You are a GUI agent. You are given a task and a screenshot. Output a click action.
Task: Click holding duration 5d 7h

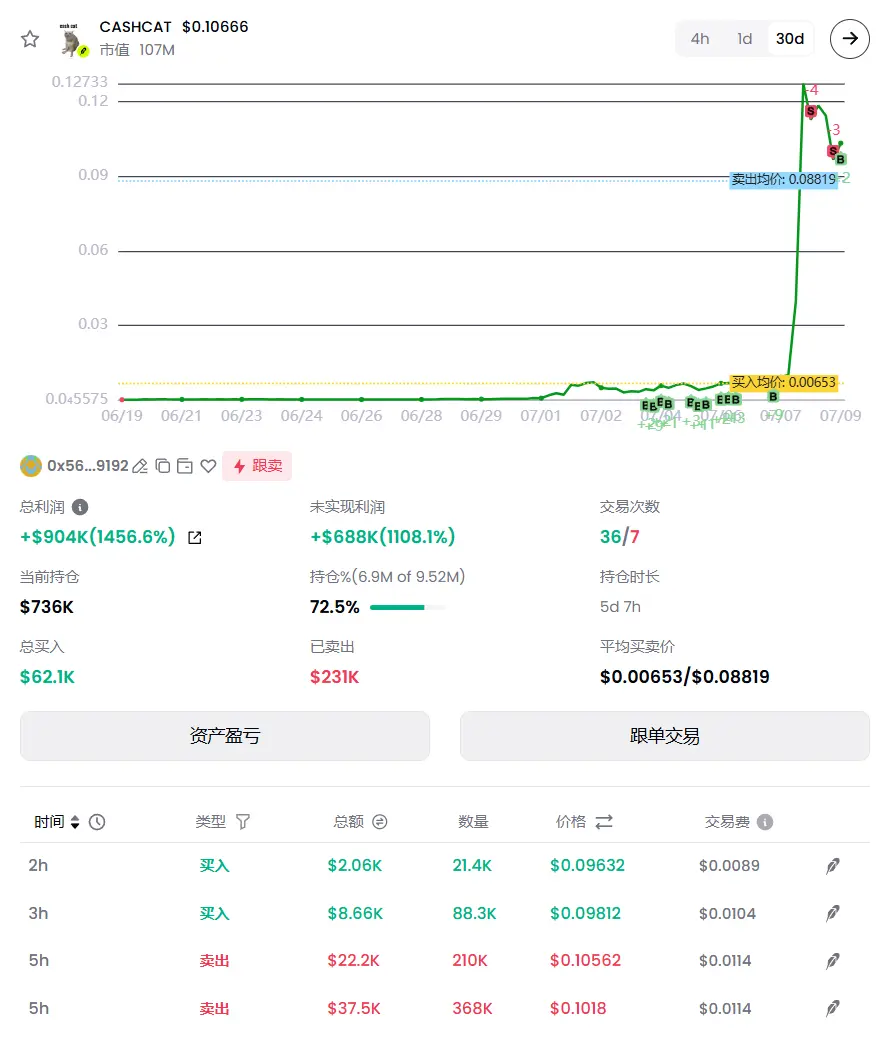[x=620, y=608]
